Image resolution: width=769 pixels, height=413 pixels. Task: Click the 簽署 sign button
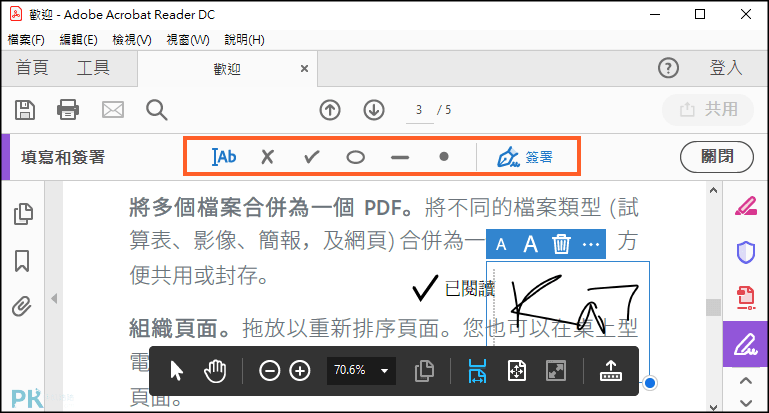(x=525, y=157)
